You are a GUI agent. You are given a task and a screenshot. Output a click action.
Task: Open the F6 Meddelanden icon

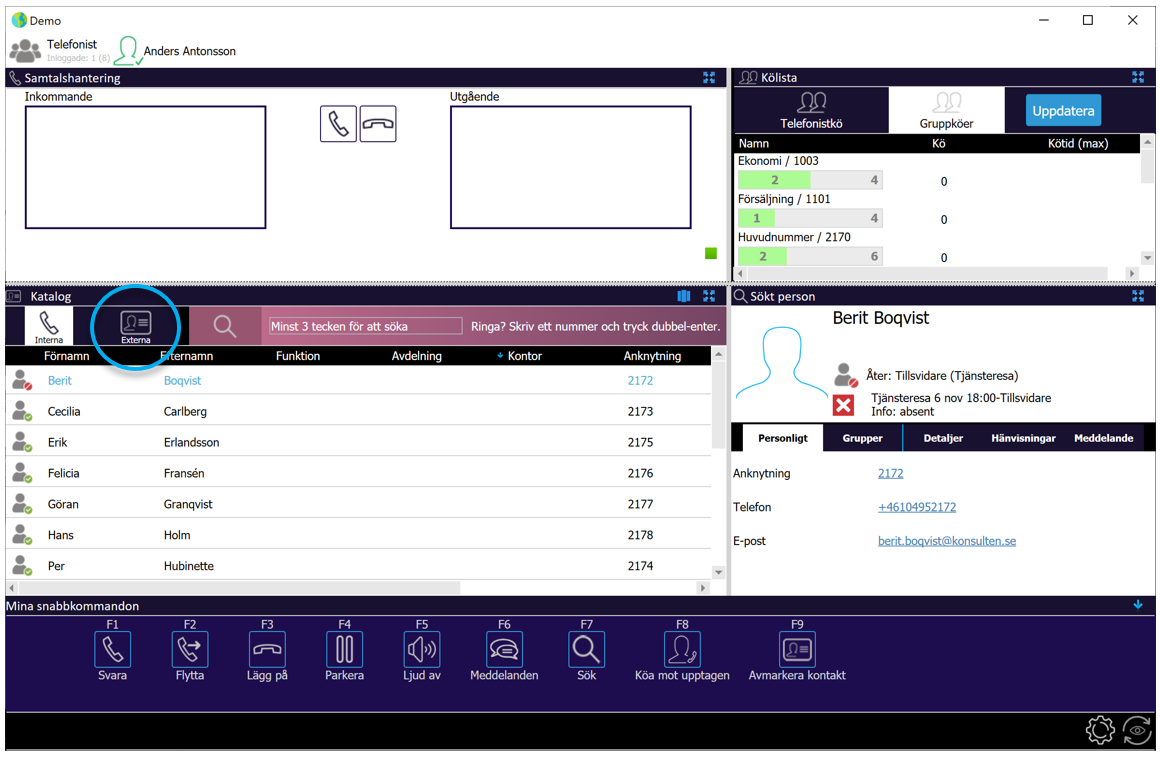(505, 649)
